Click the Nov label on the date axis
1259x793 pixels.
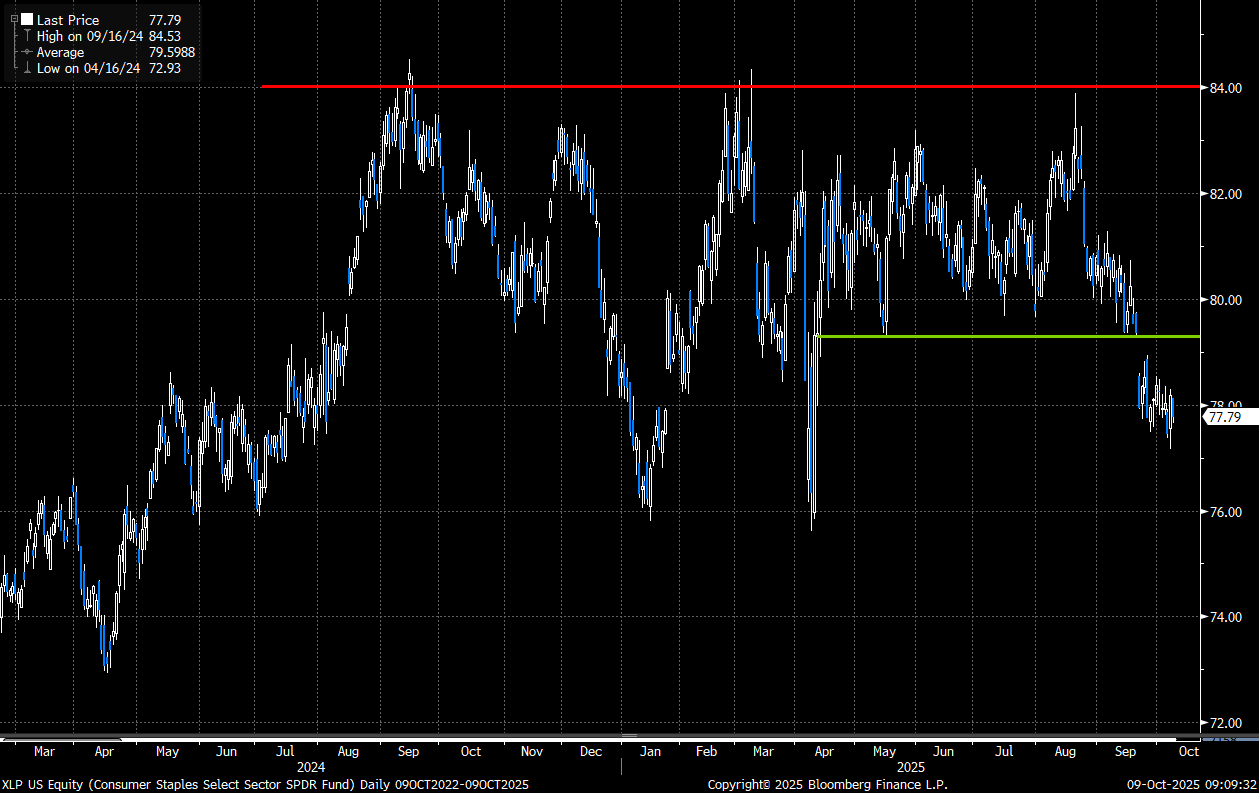pyautogui.click(x=532, y=751)
